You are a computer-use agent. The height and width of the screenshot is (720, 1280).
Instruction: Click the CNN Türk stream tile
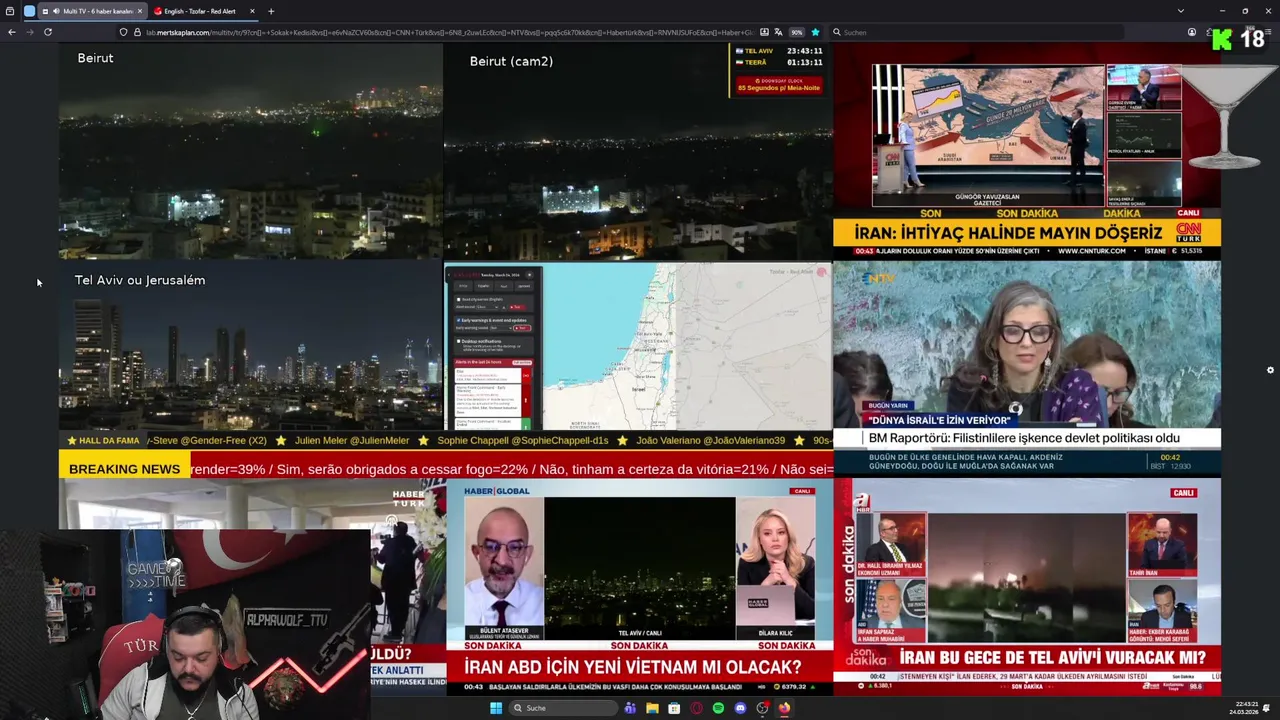[x=1027, y=151]
